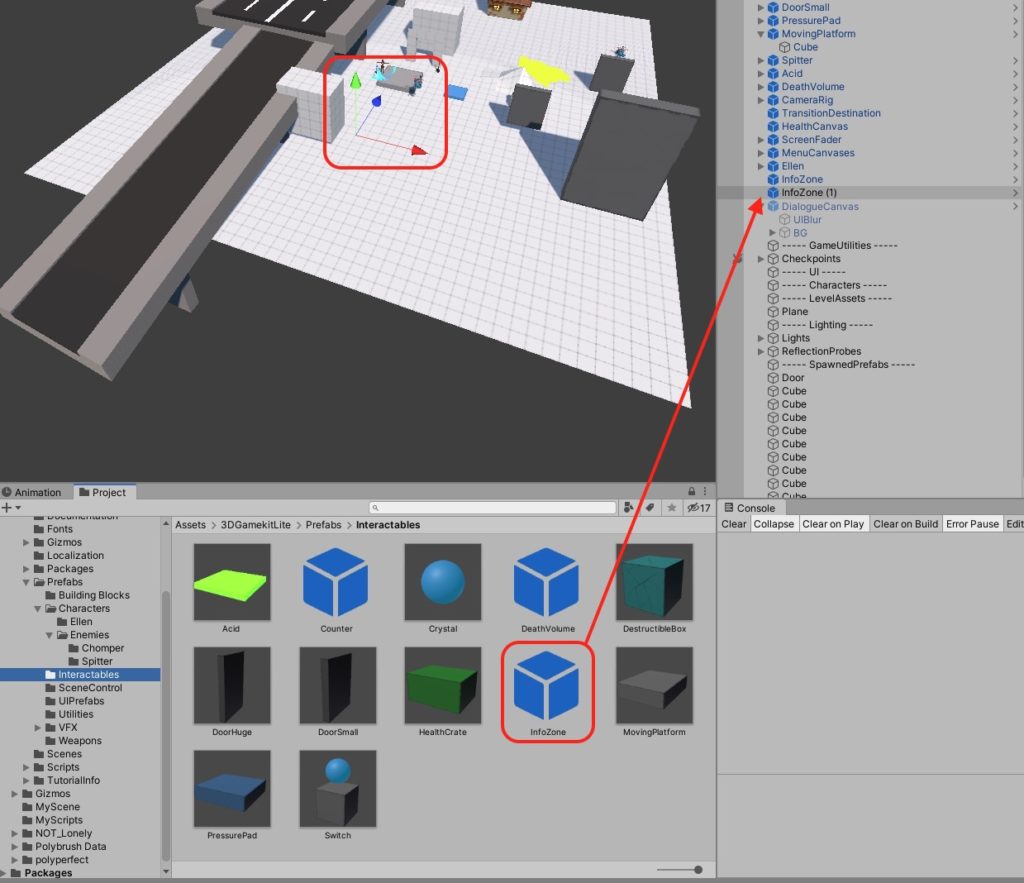1024x883 pixels.
Task: Click the Clear button in Console
Action: coord(734,524)
